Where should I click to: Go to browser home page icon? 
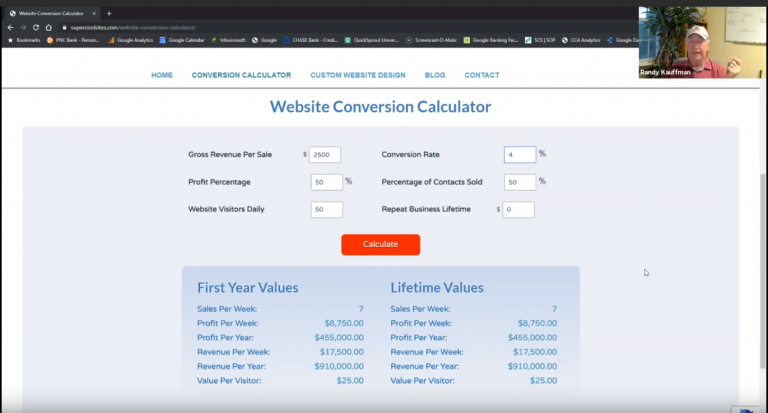(48, 27)
